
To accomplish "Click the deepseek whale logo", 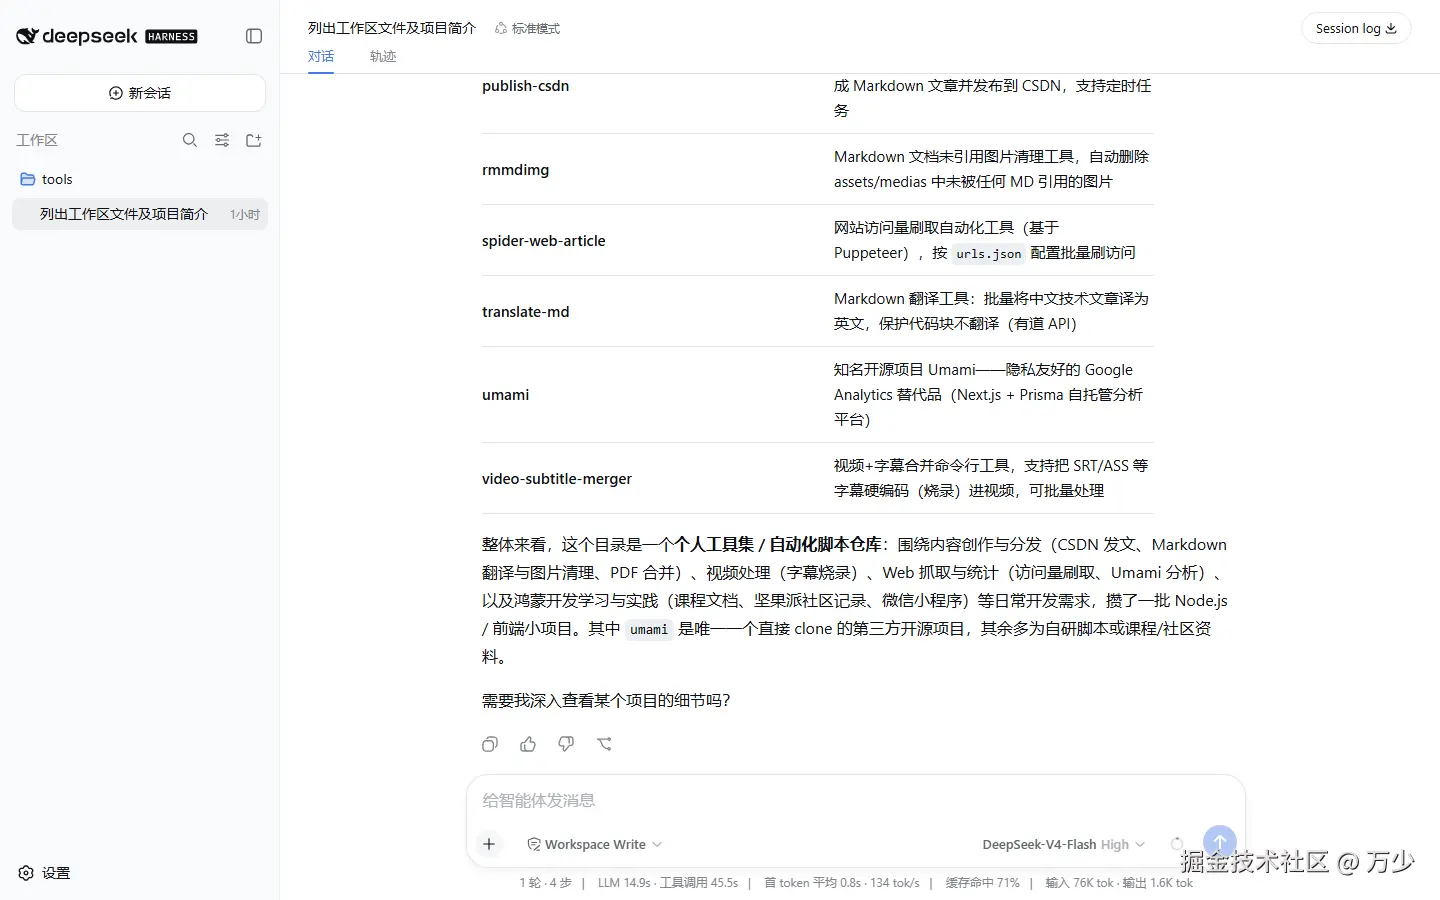I will (27, 36).
